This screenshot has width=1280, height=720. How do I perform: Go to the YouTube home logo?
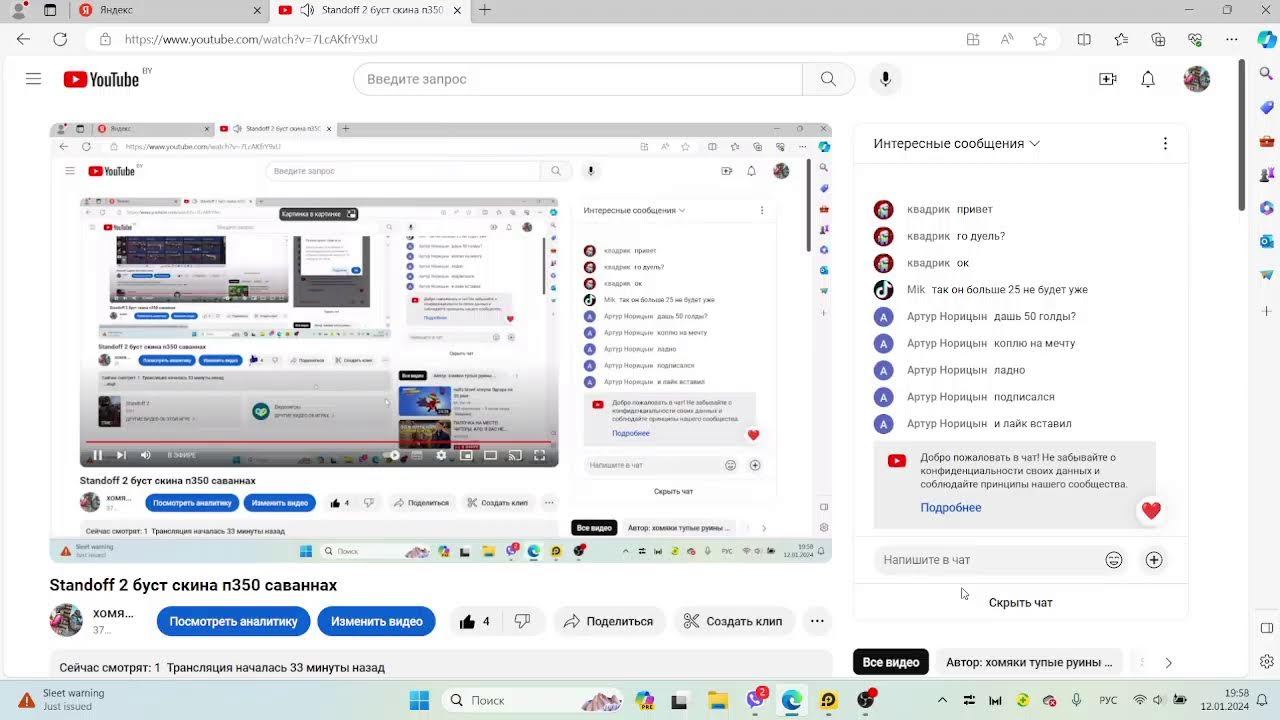coord(101,79)
